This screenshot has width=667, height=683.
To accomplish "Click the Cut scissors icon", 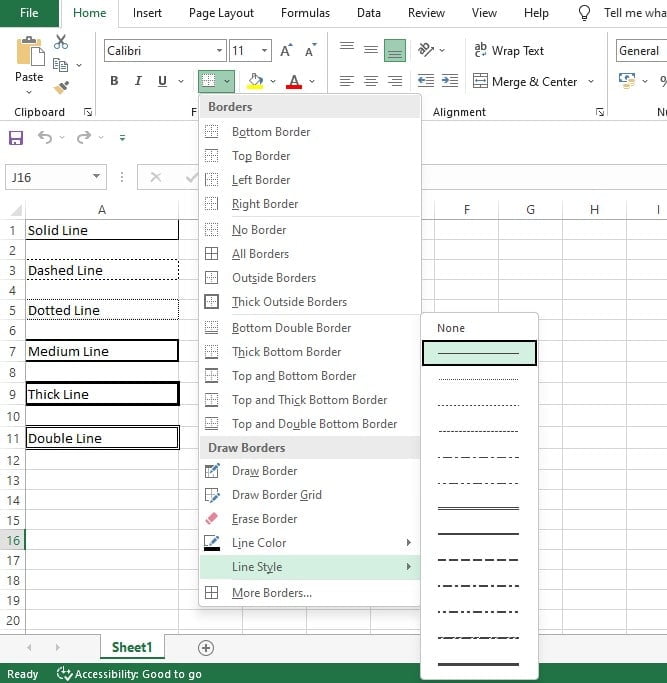I will (x=61, y=42).
